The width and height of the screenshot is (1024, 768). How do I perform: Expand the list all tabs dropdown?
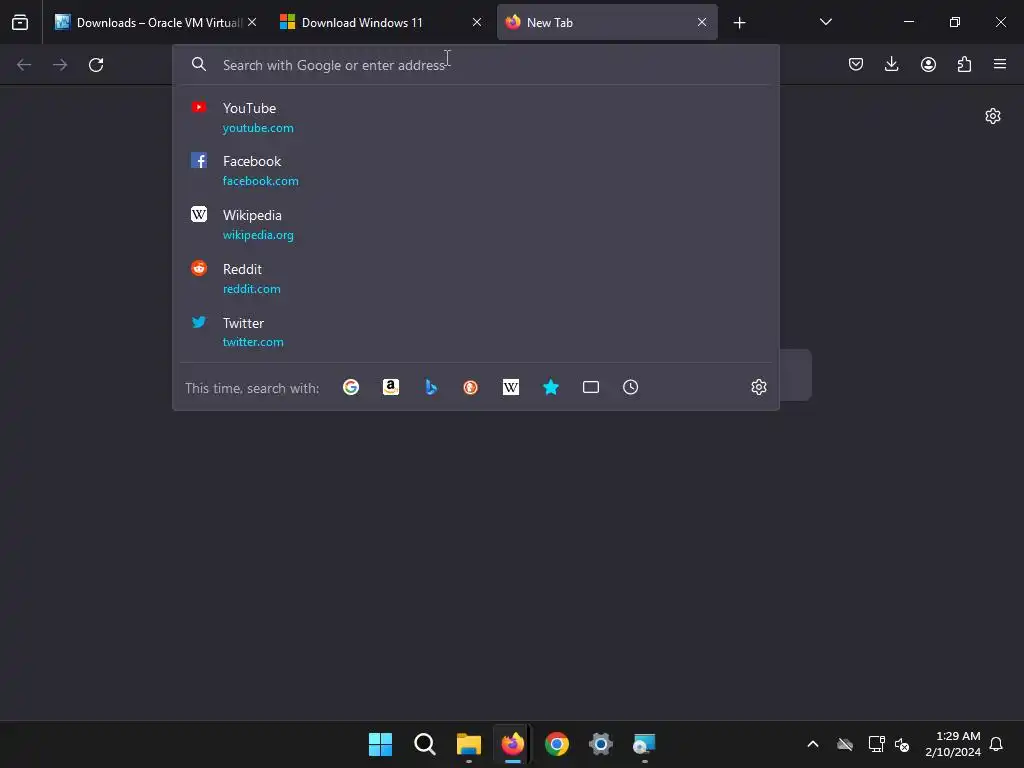pos(825,22)
